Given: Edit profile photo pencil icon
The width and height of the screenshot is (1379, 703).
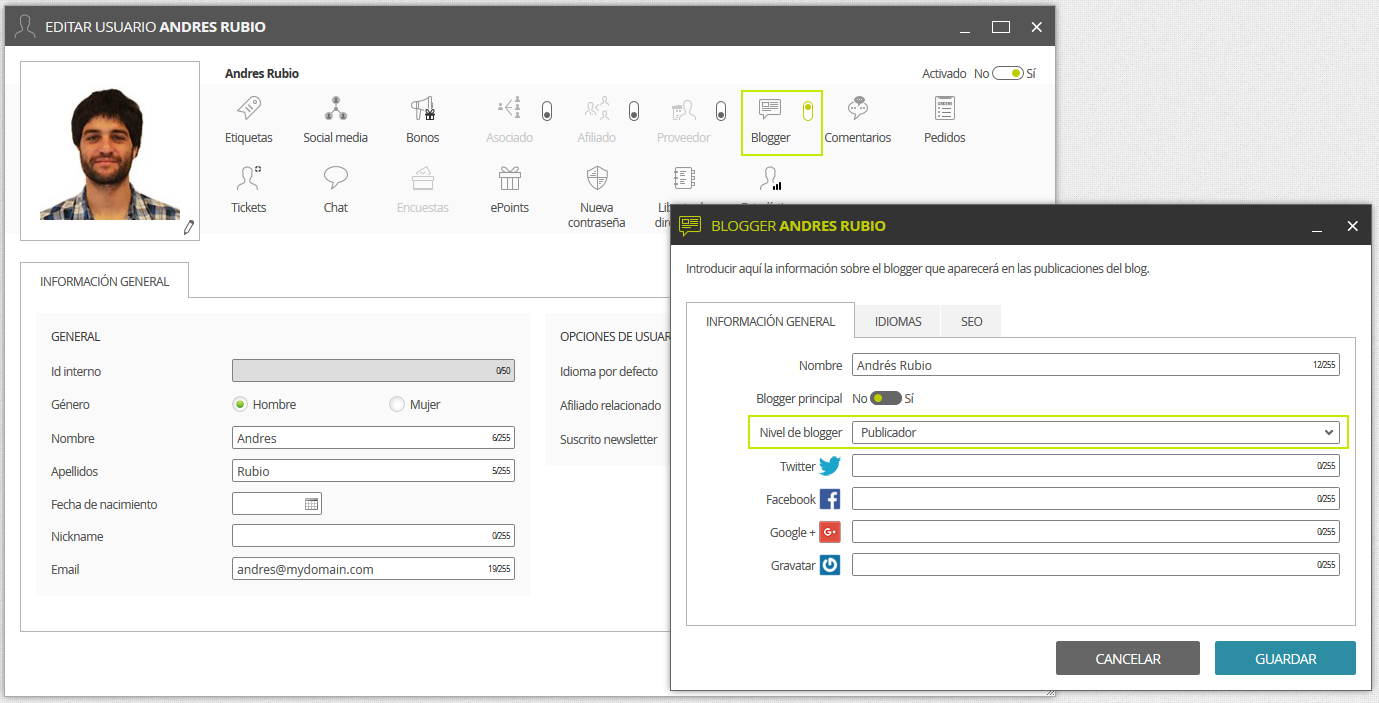Looking at the screenshot, I should (x=188, y=228).
